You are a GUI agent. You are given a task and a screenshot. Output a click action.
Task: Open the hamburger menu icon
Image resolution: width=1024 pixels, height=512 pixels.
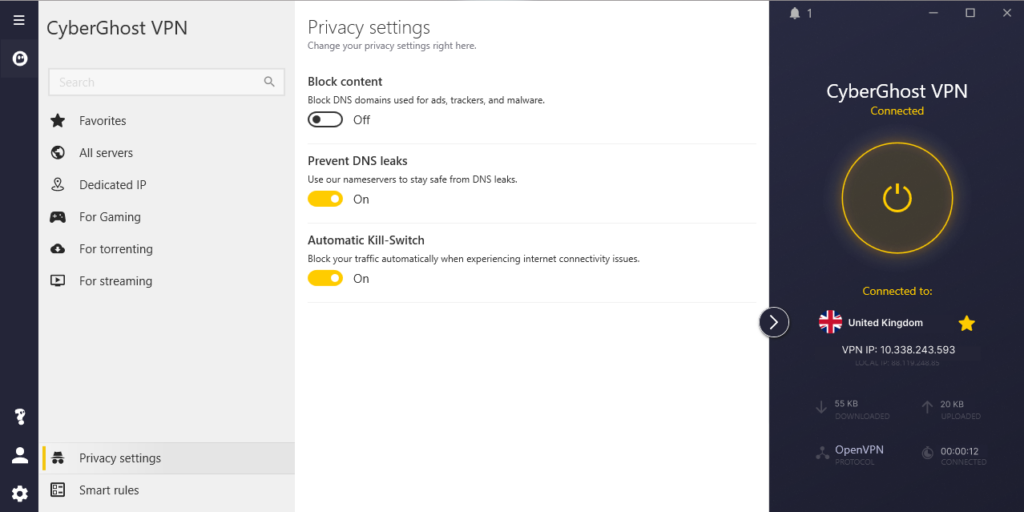coord(19,20)
